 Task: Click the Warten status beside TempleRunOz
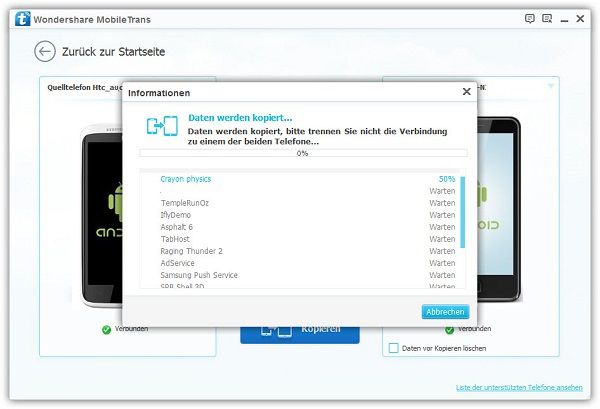pos(442,203)
